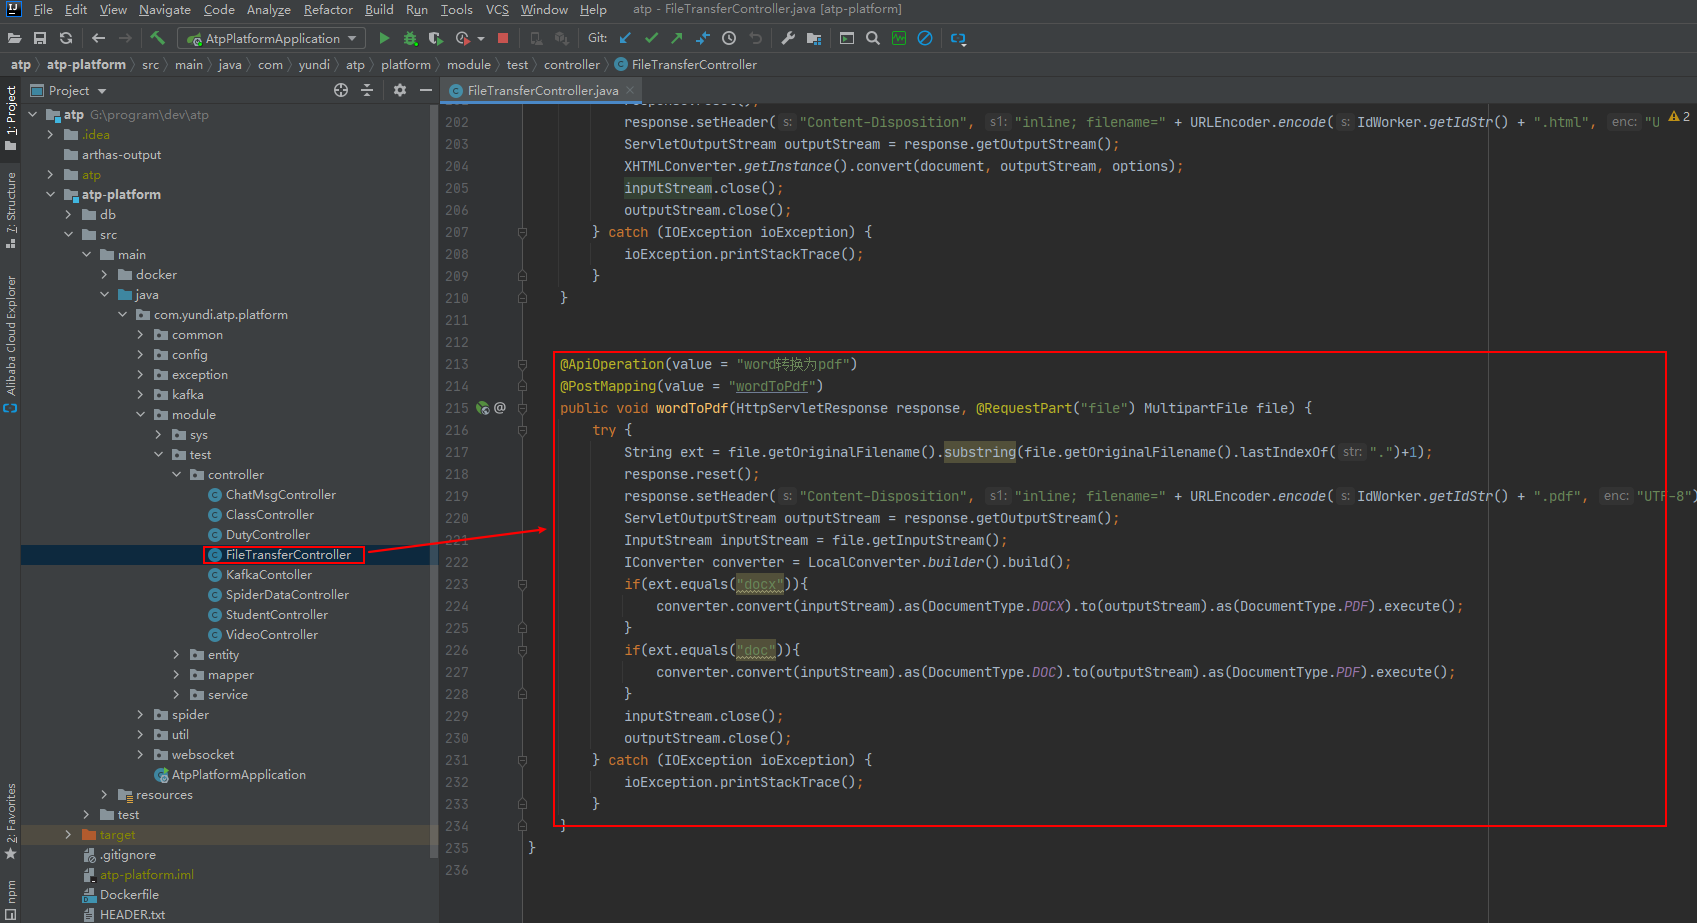This screenshot has width=1697, height=923.
Task: Show Git history clock icon
Action: pyautogui.click(x=729, y=38)
